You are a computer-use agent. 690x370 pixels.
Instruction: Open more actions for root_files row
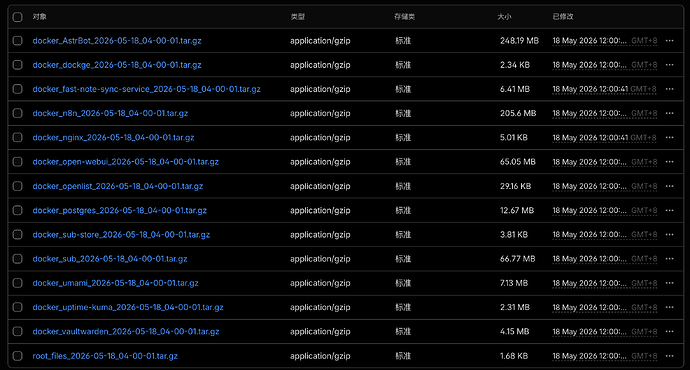669,355
